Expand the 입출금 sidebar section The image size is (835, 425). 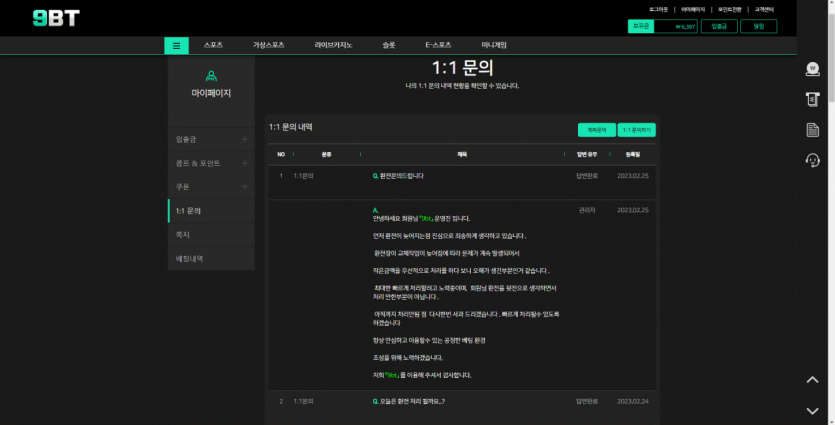244,139
